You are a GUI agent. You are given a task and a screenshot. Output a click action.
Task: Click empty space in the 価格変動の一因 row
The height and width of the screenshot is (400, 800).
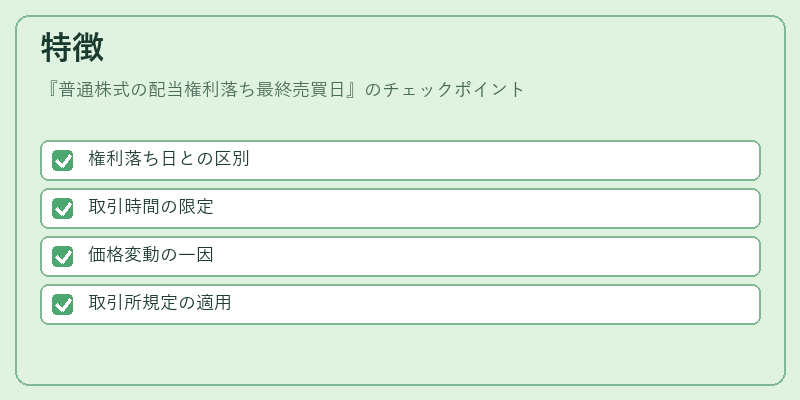[x=485, y=256]
